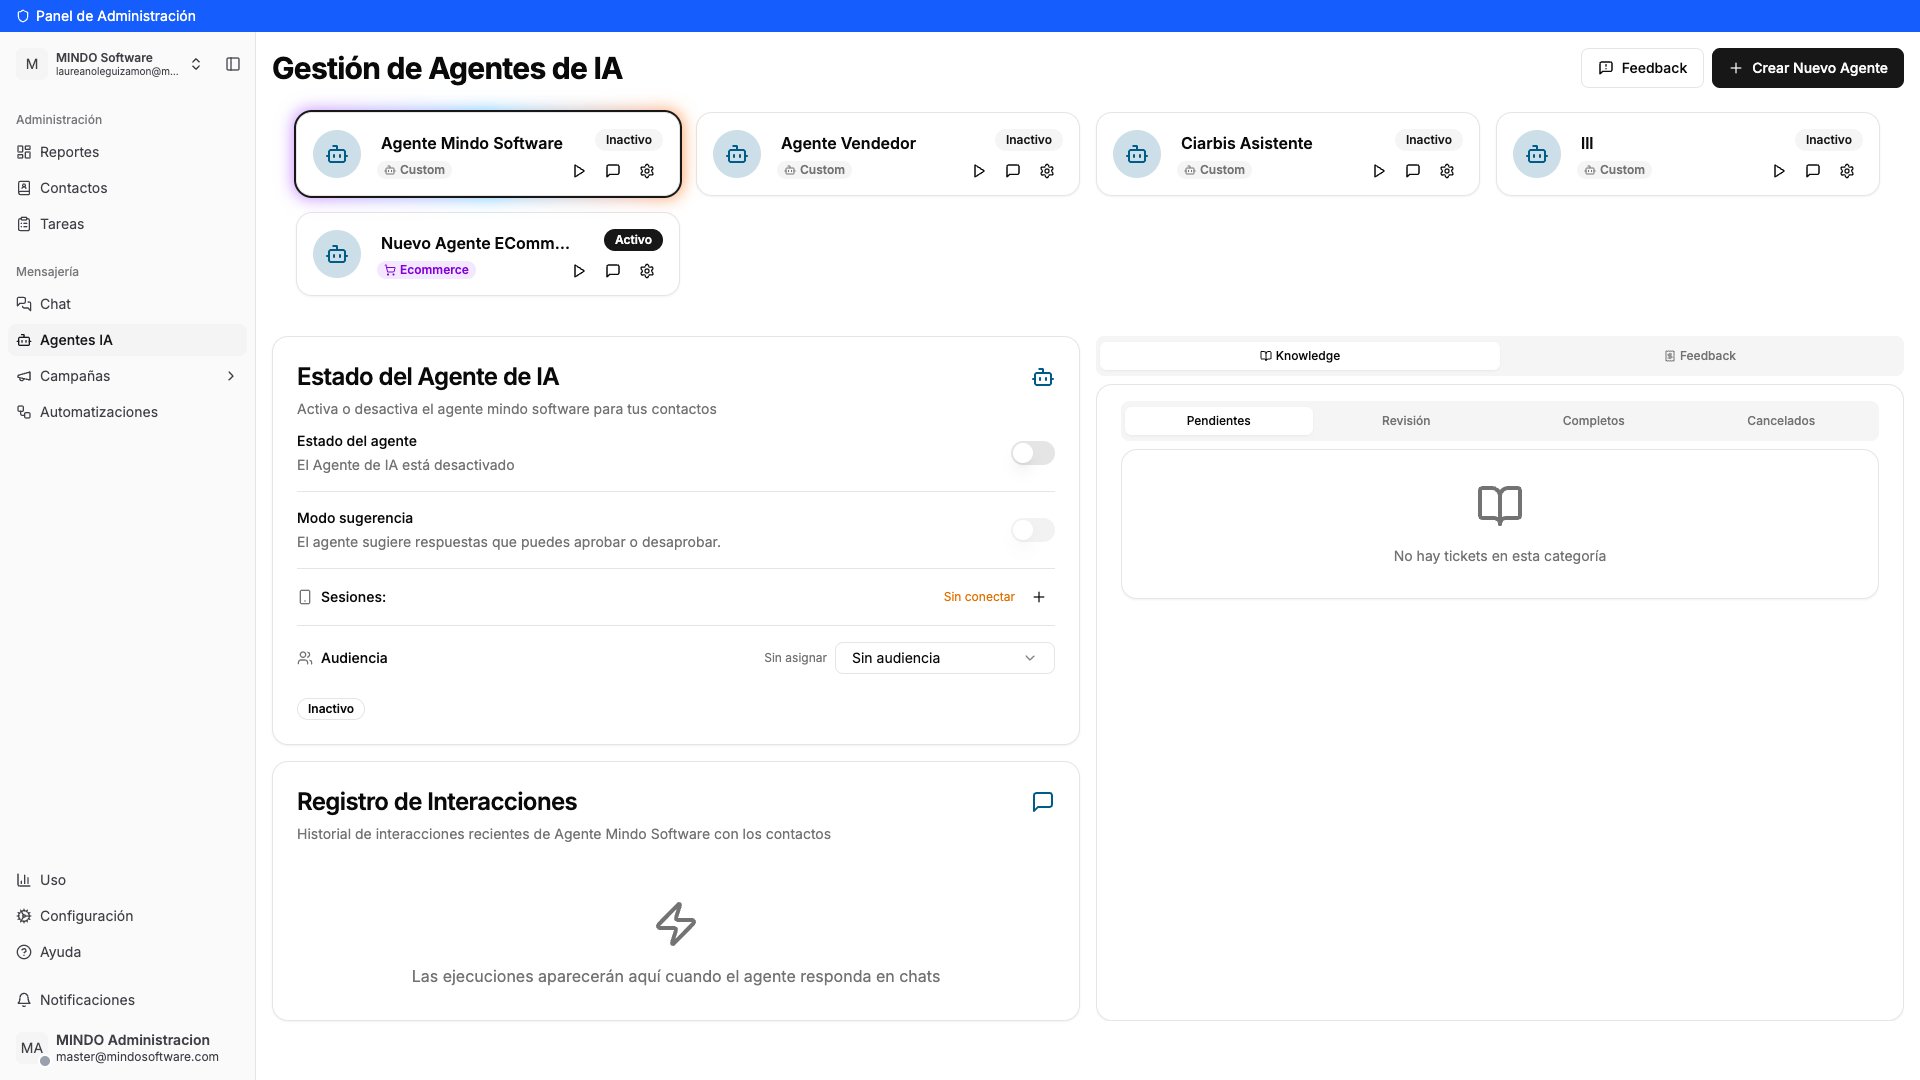Open Contactos in the sidebar
1920x1080 pixels.
tap(127, 188)
